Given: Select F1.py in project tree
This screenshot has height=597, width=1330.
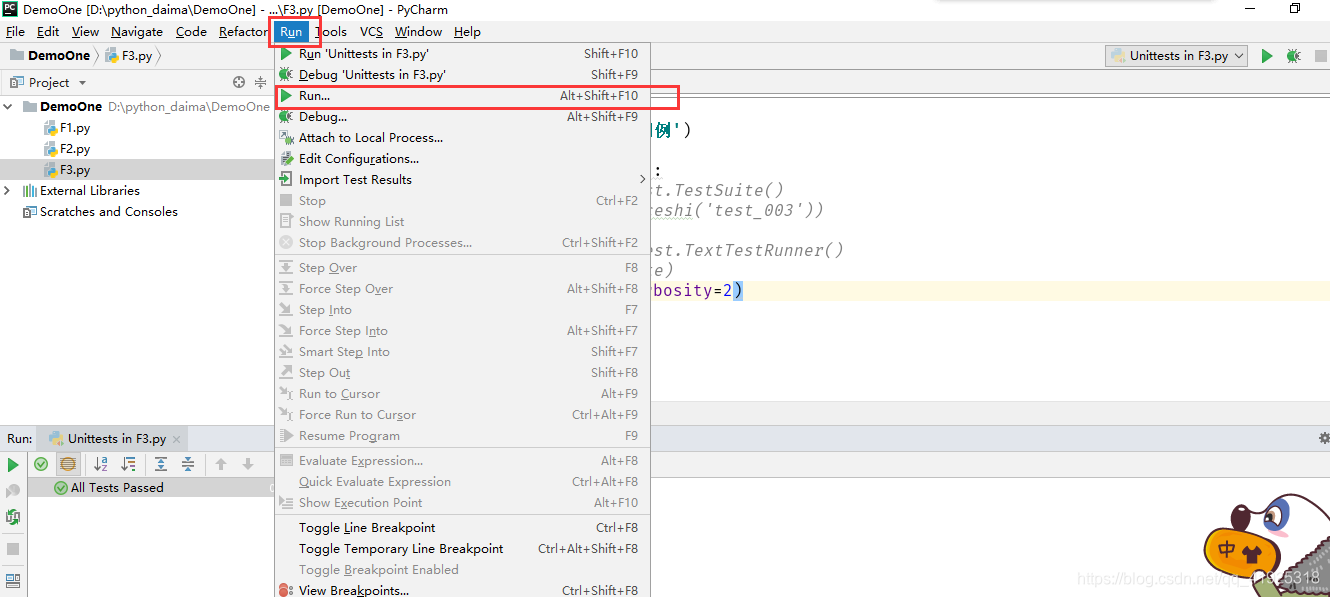Looking at the screenshot, I should (x=67, y=127).
